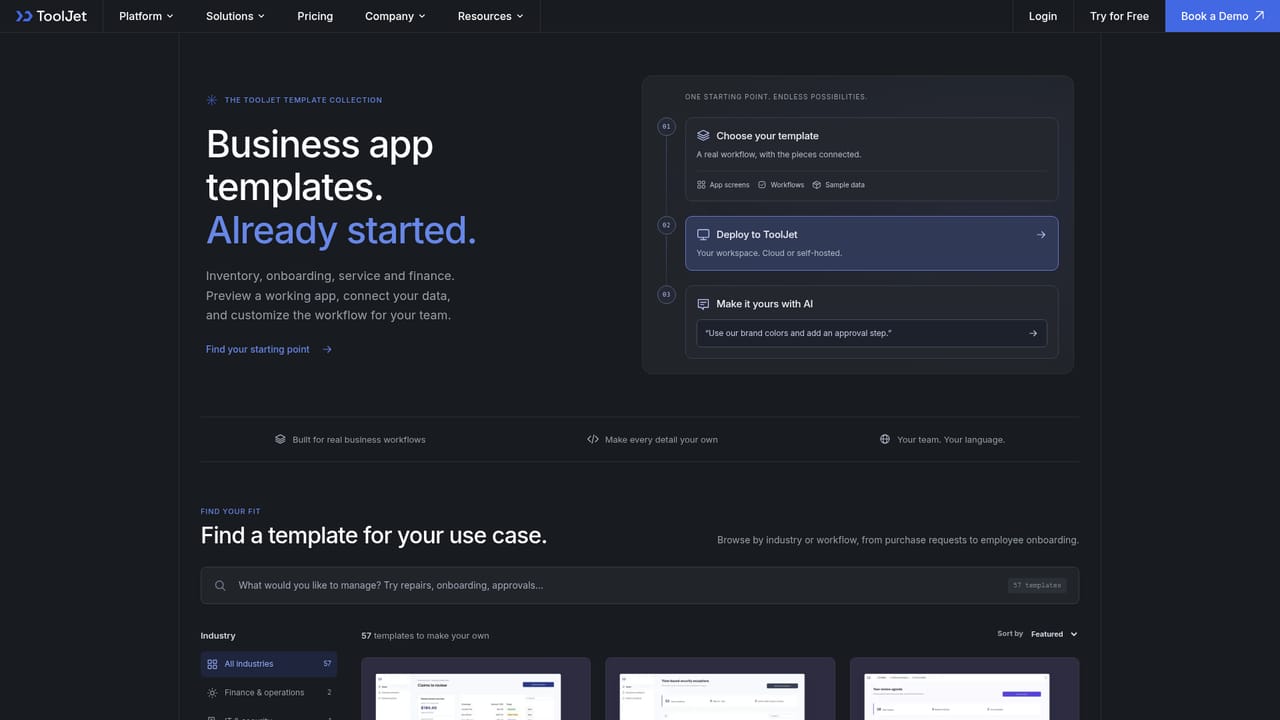Focus the template search field
The image size is (1280, 720).
(640, 586)
